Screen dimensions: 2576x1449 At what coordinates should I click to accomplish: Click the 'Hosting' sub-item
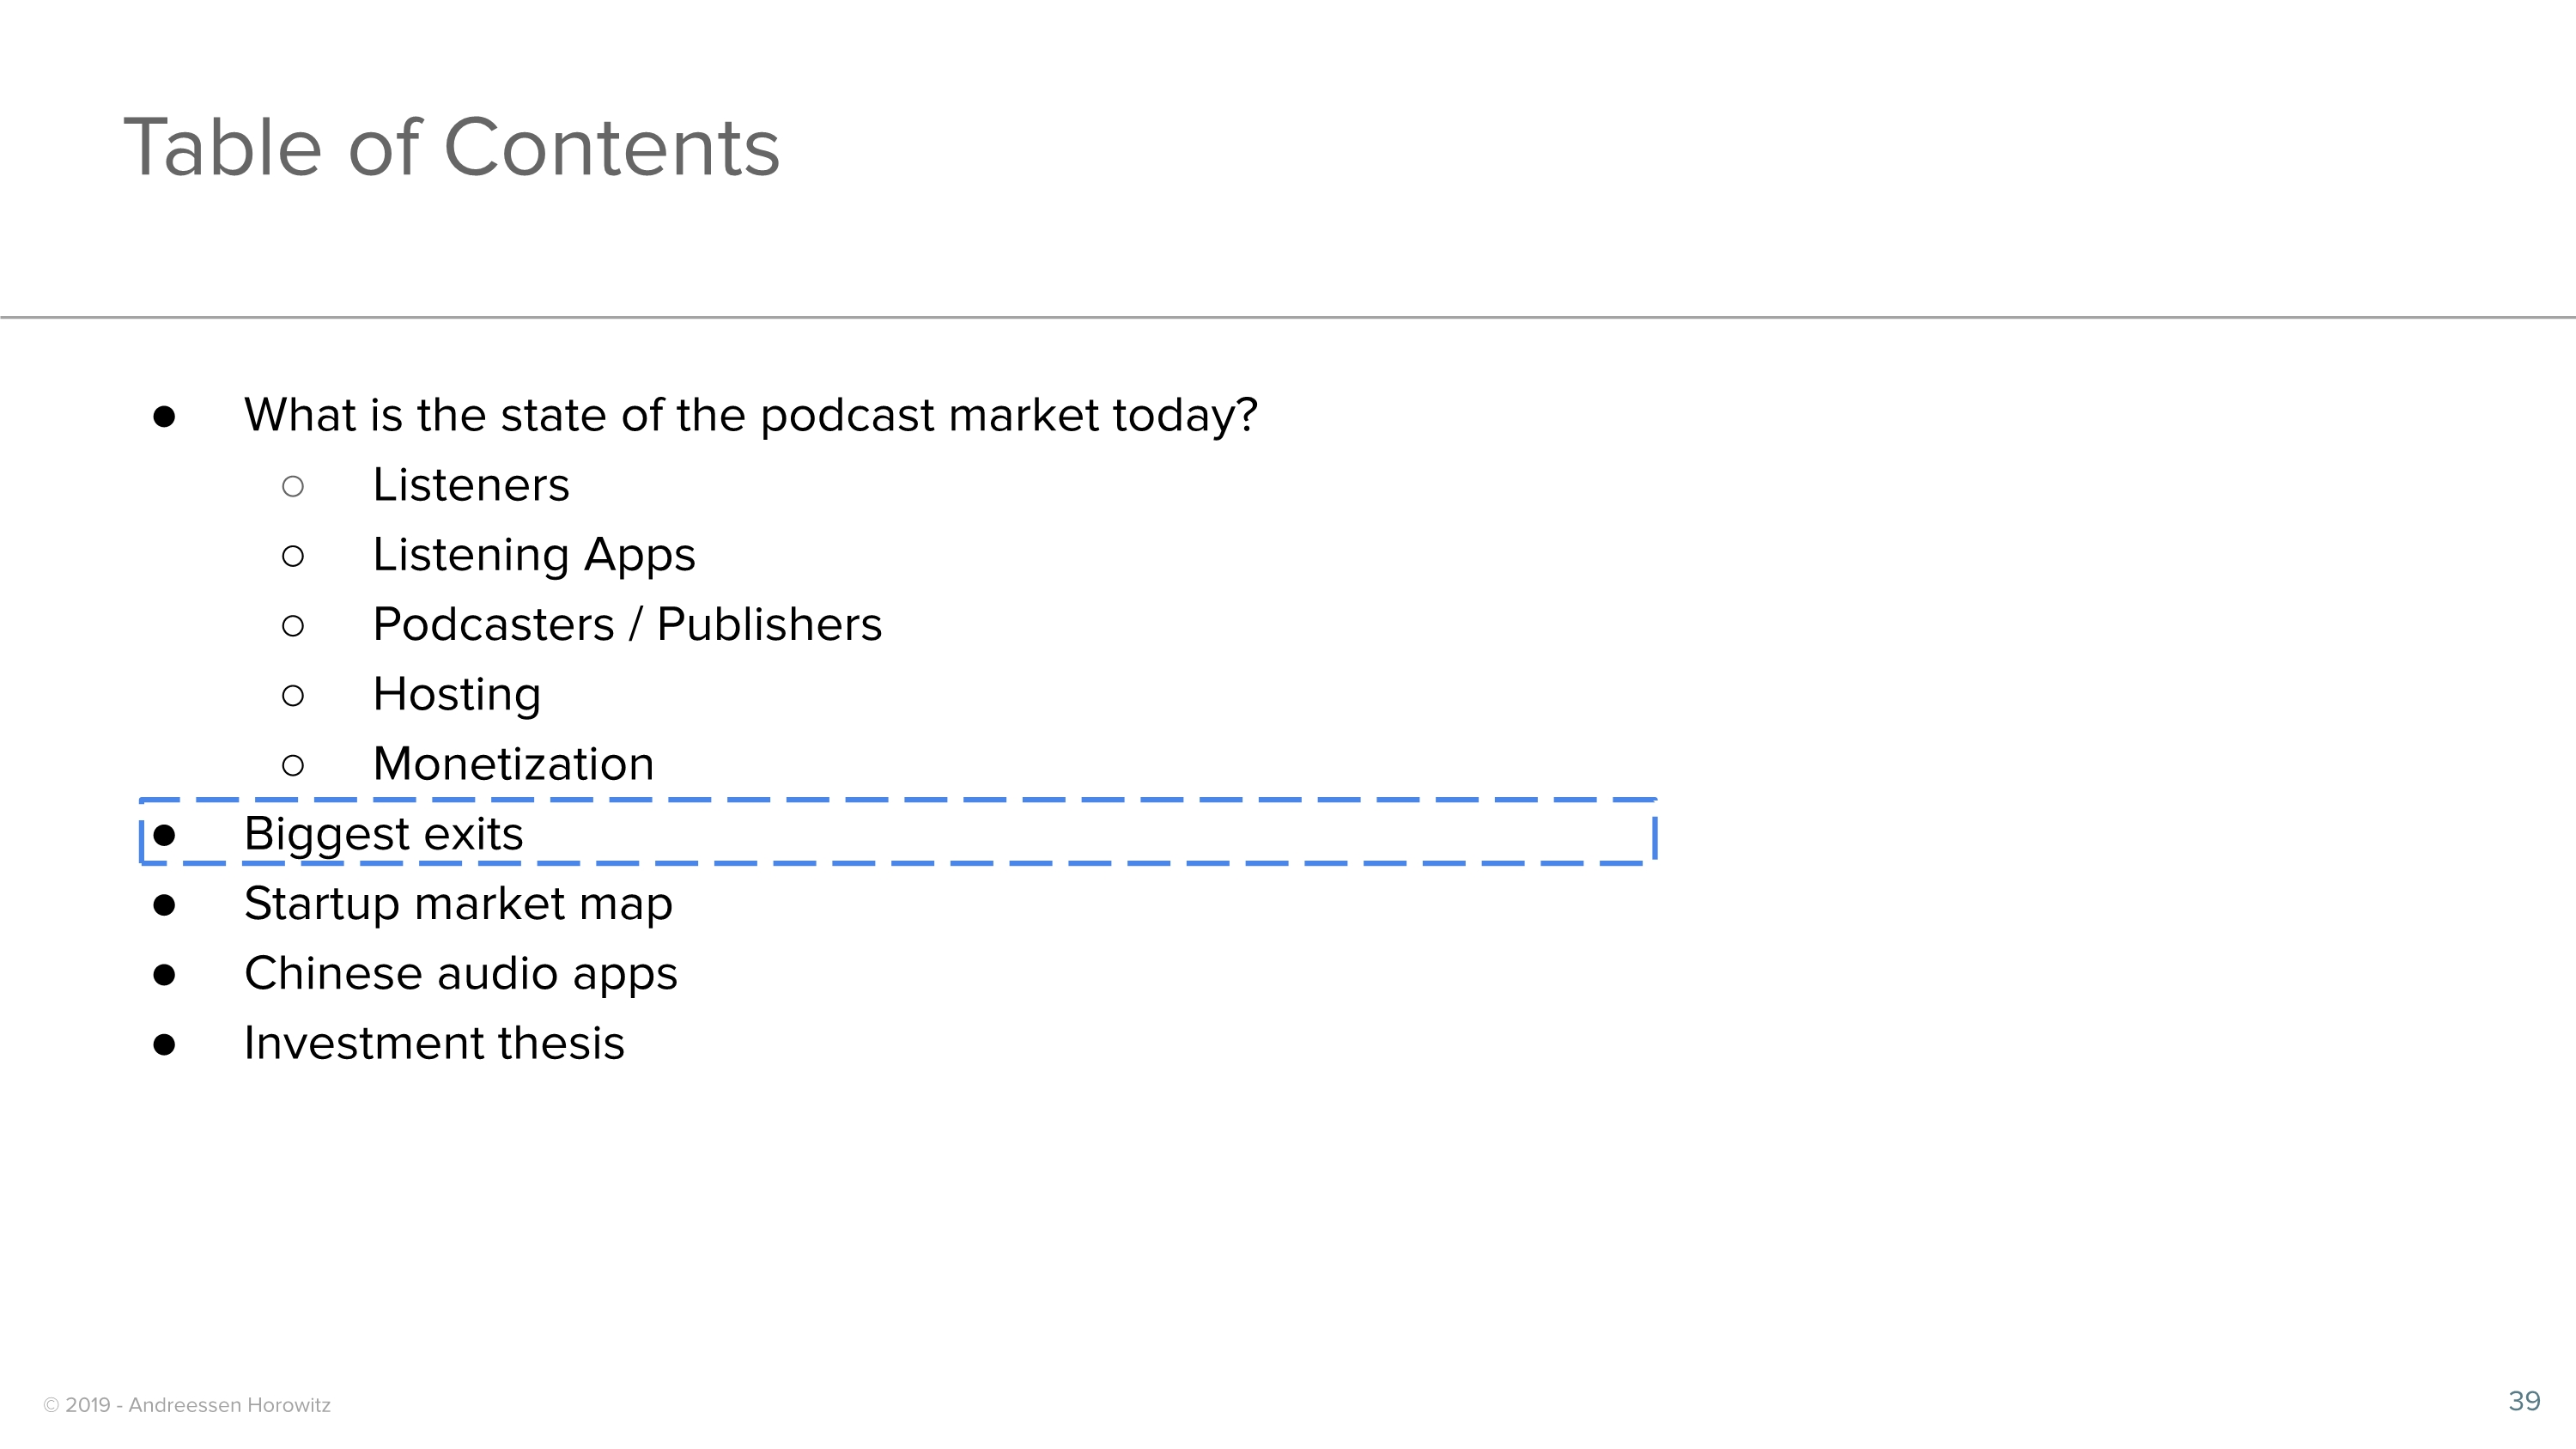pyautogui.click(x=456, y=695)
